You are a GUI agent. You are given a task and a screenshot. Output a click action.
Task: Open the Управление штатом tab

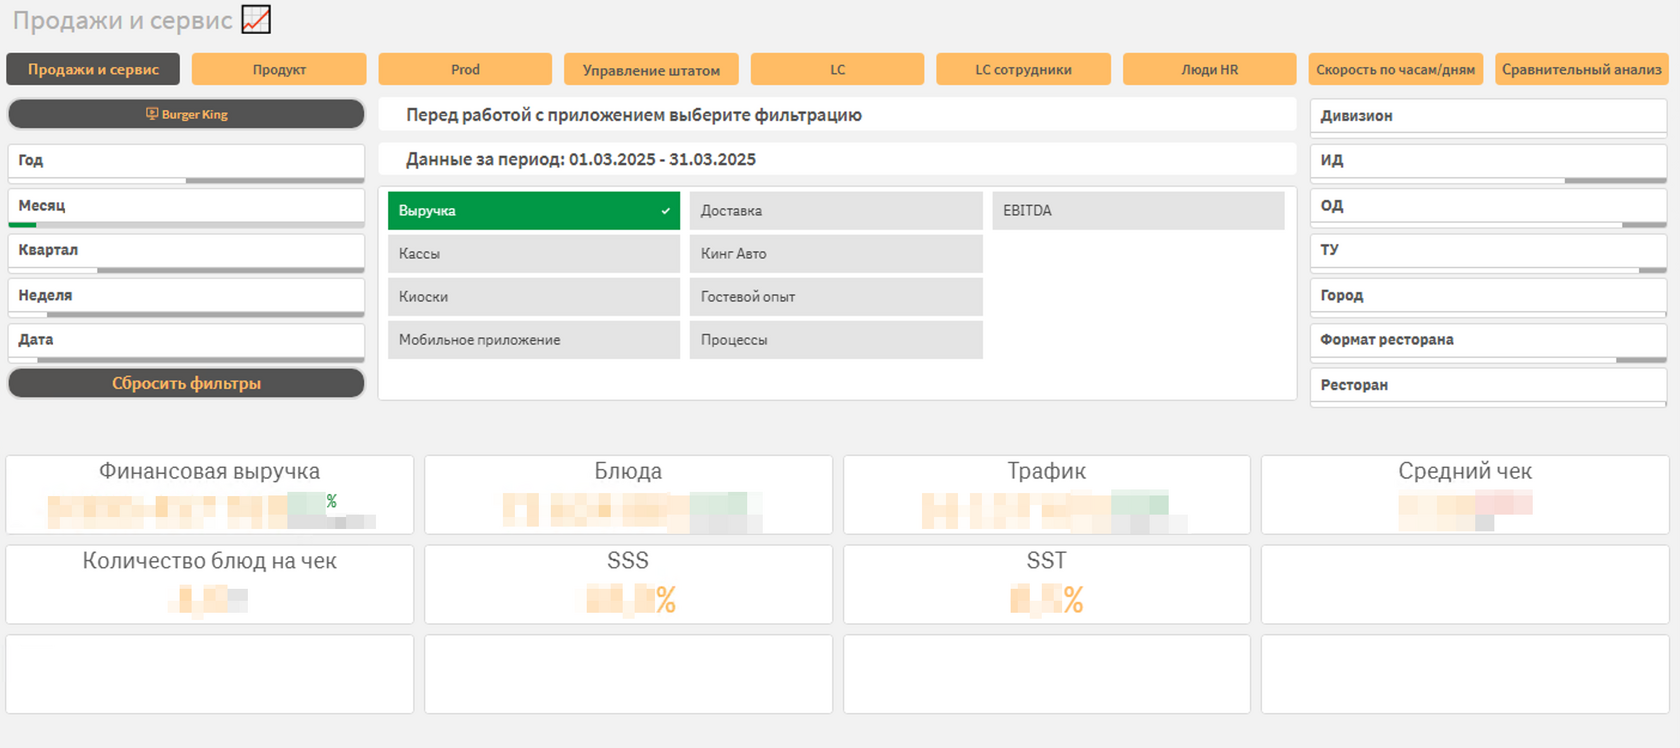tap(651, 69)
